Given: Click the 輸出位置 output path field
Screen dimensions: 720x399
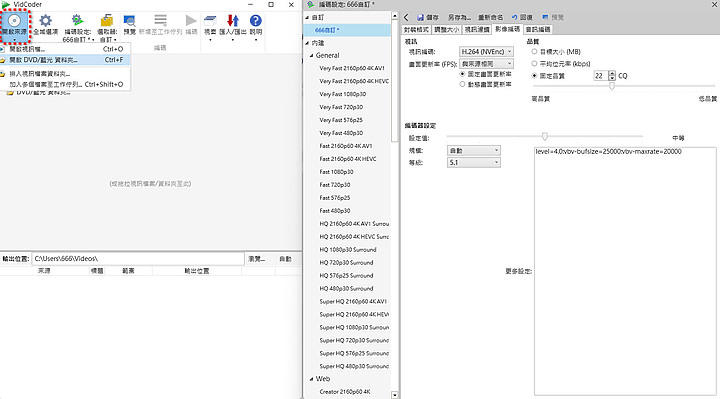Looking at the screenshot, I should pyautogui.click(x=138, y=259).
